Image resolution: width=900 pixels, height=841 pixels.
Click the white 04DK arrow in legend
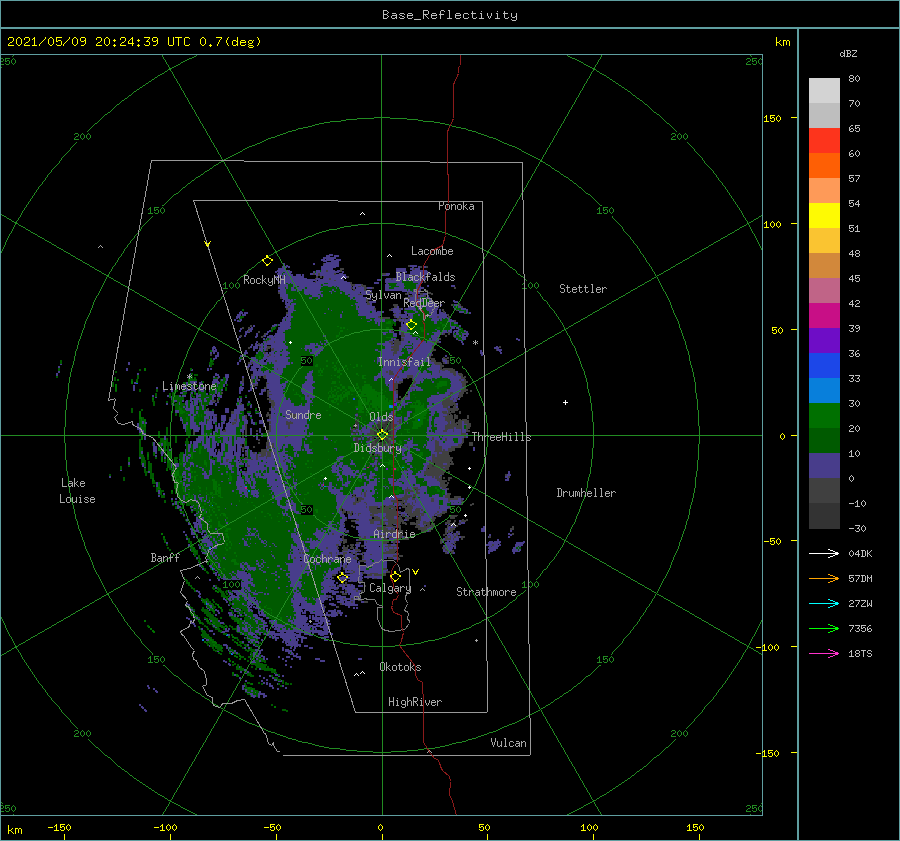coord(824,553)
